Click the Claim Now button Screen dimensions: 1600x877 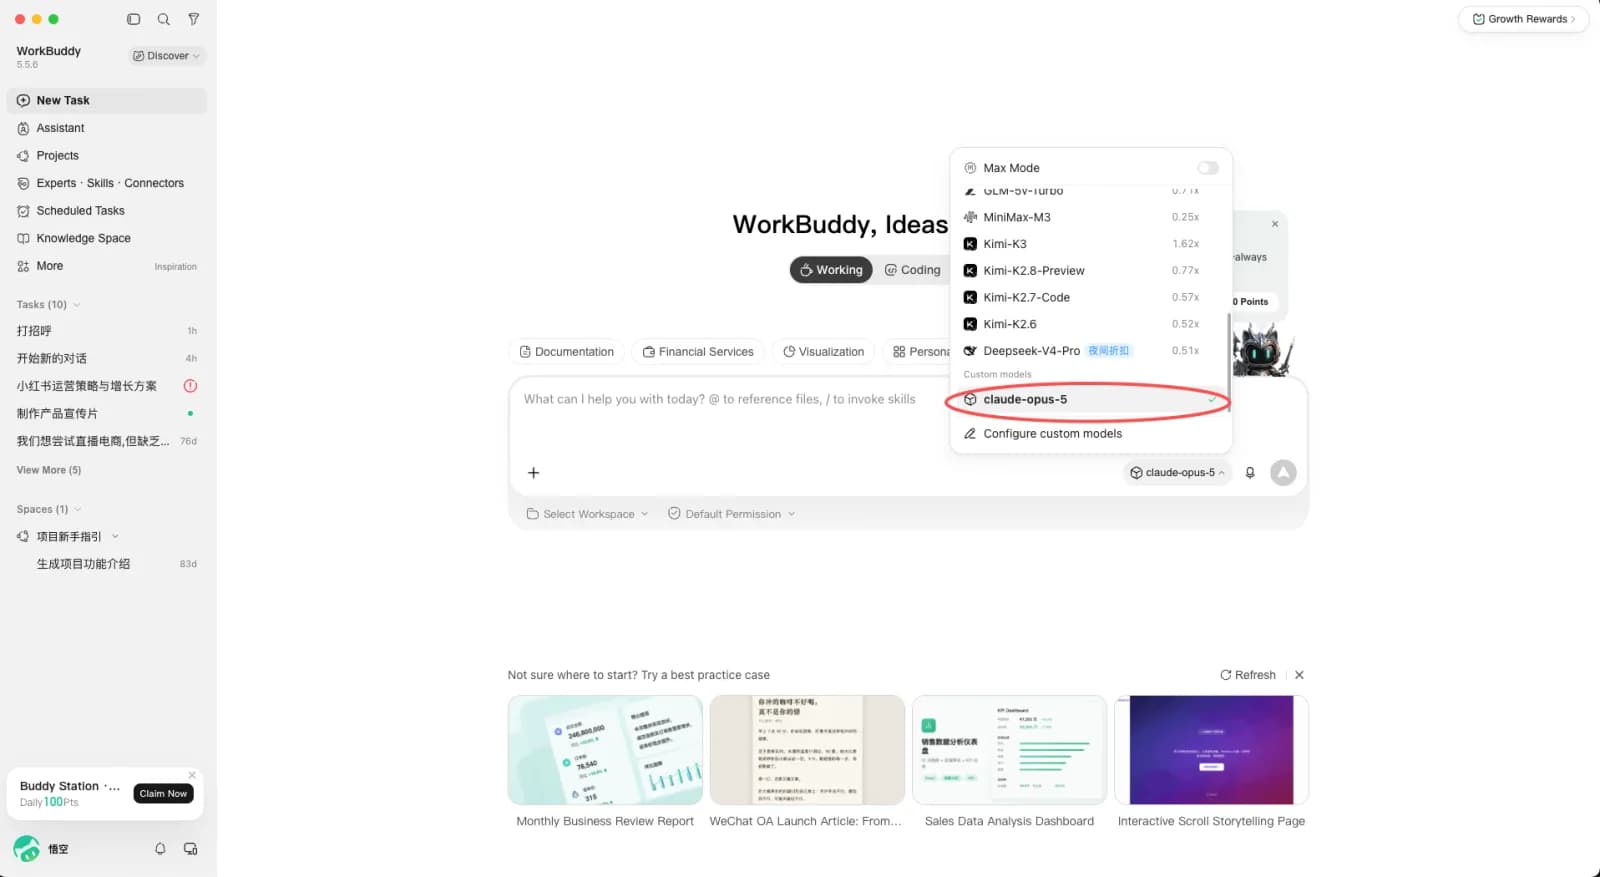pos(164,794)
